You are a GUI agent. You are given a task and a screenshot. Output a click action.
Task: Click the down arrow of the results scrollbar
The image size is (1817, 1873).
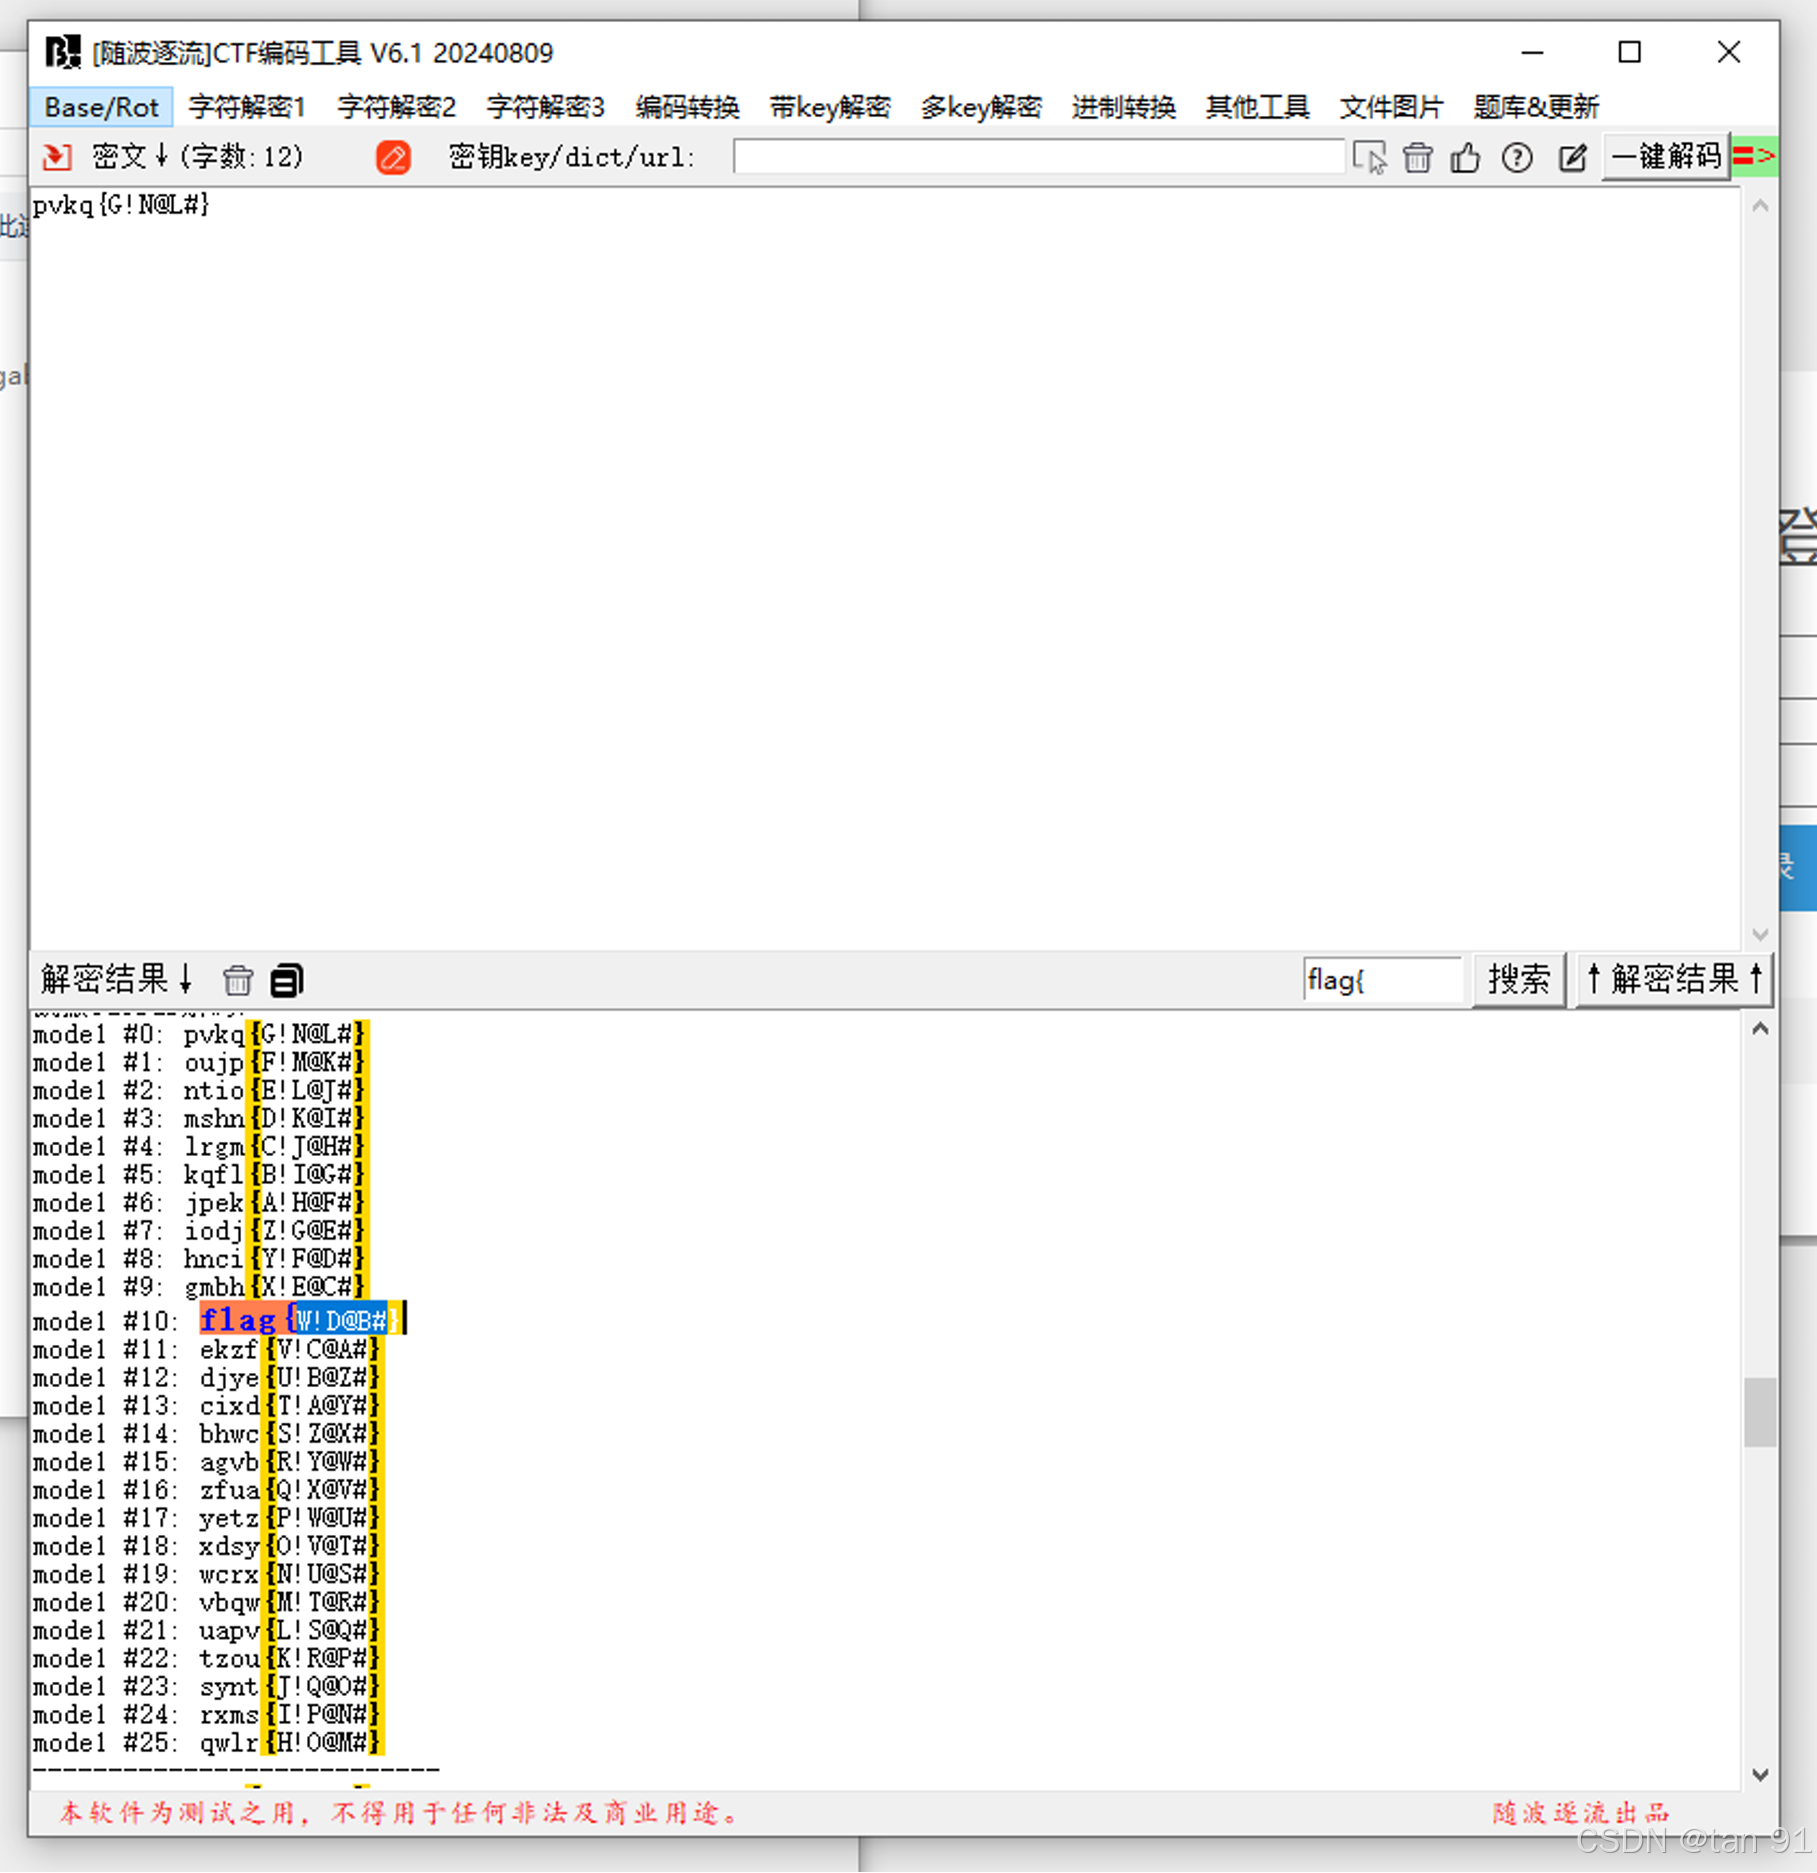coord(1760,1774)
